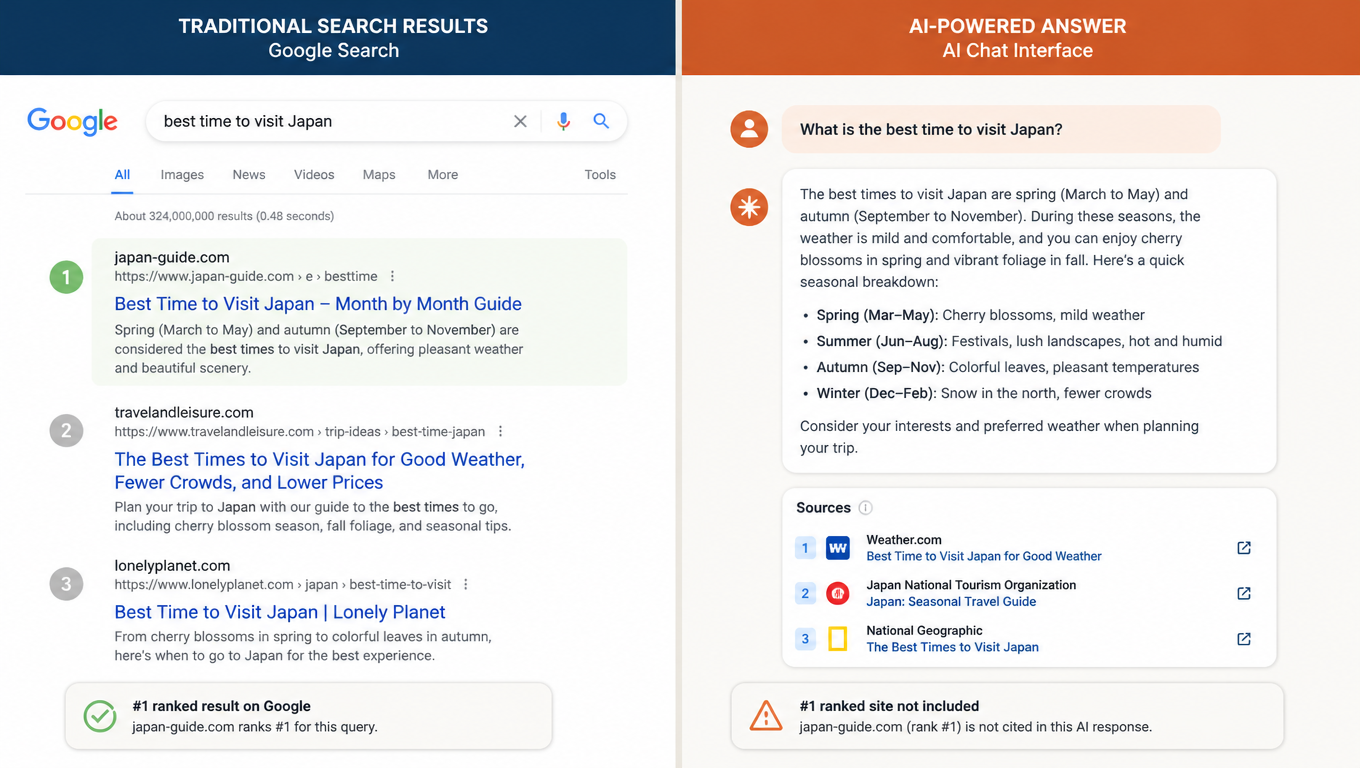Open the National Geographic source external link

(x=1244, y=639)
